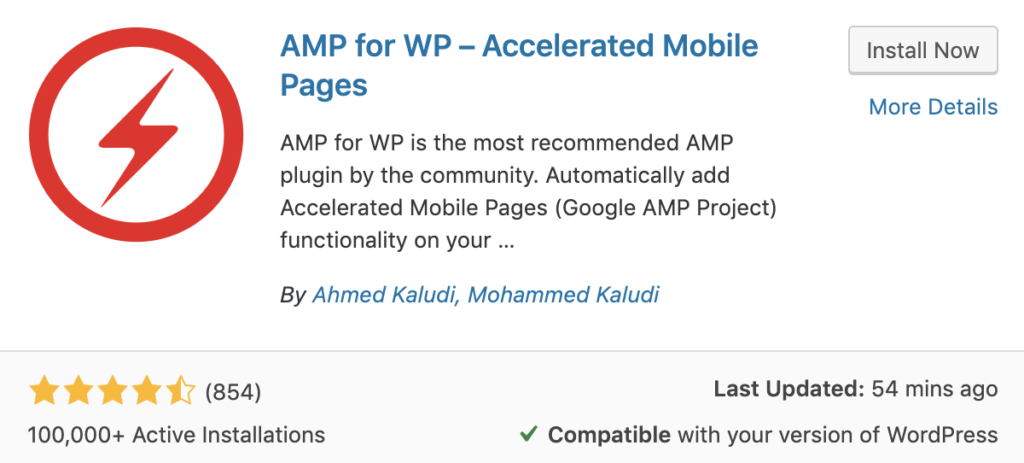Click the red lightning bolt AMP plugin logo
1024x463 pixels.
click(x=136, y=135)
